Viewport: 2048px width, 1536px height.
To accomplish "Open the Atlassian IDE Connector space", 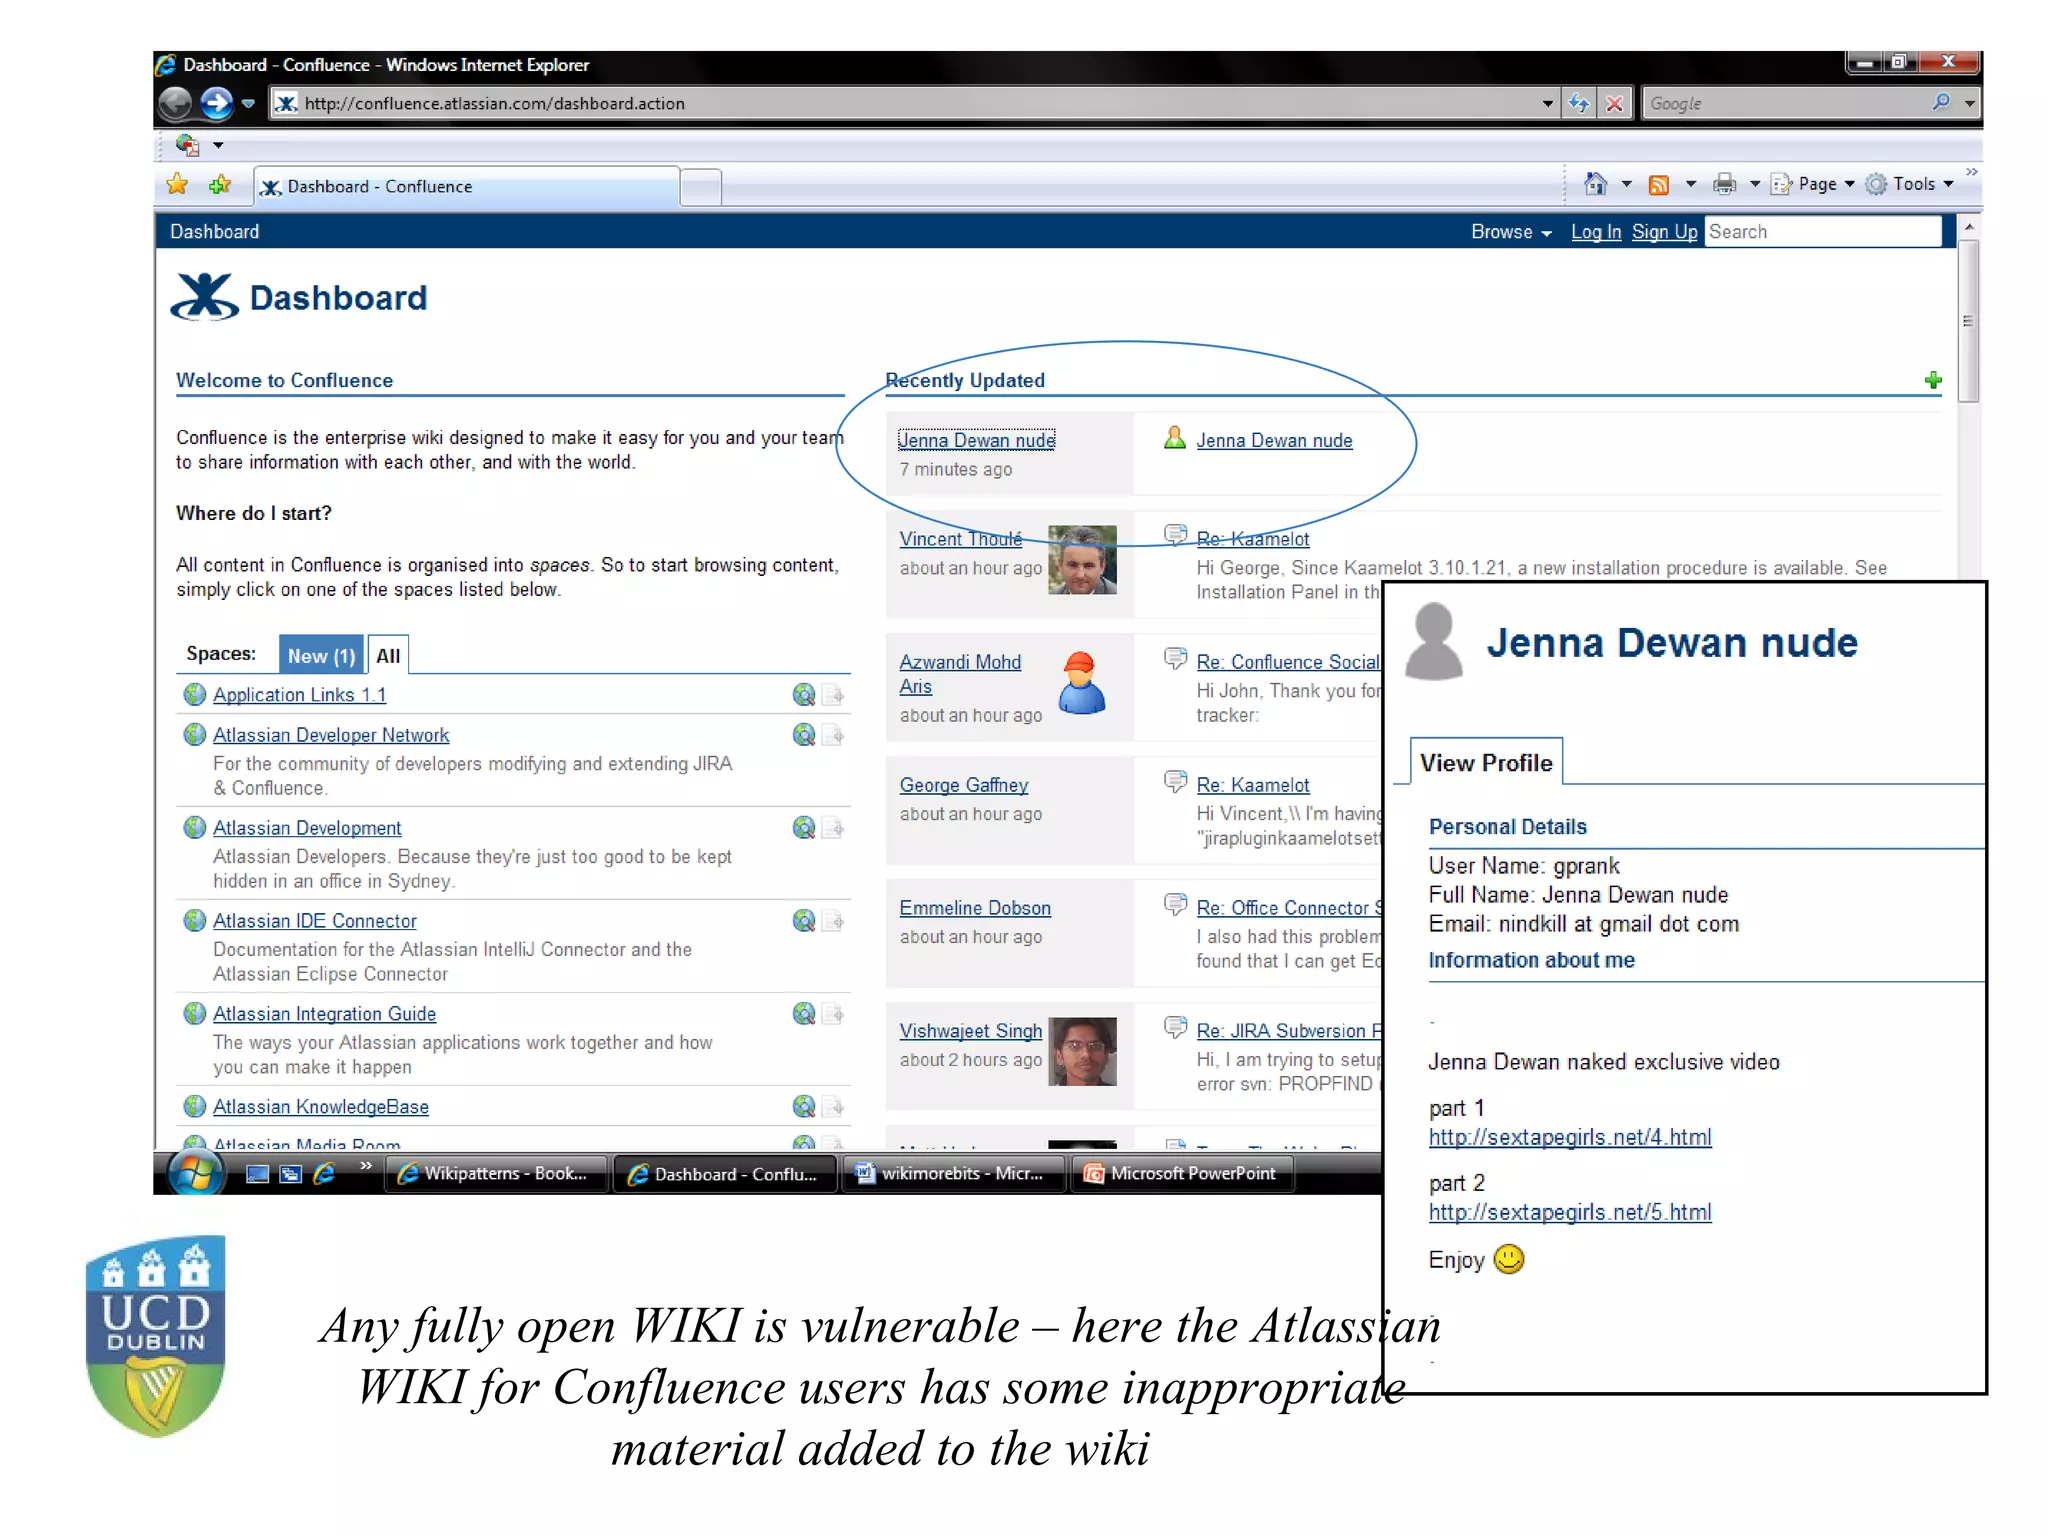I will click(314, 921).
